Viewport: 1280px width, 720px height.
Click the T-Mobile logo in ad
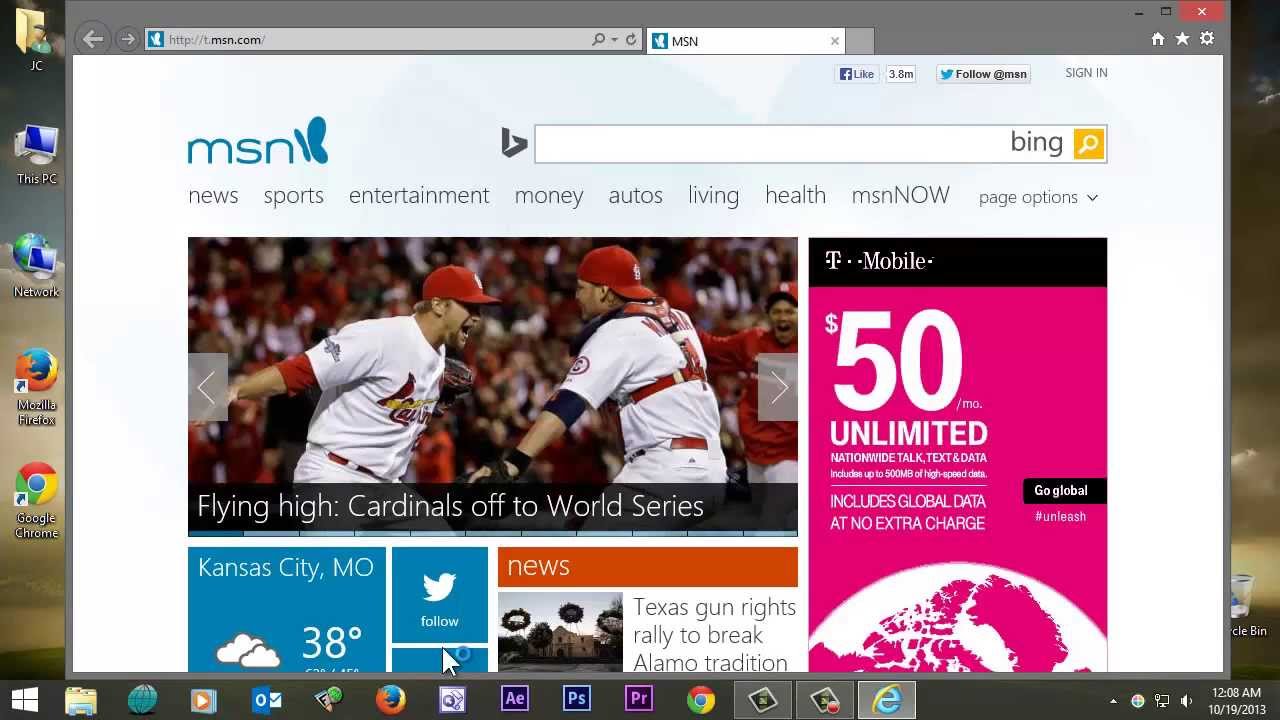tap(879, 262)
